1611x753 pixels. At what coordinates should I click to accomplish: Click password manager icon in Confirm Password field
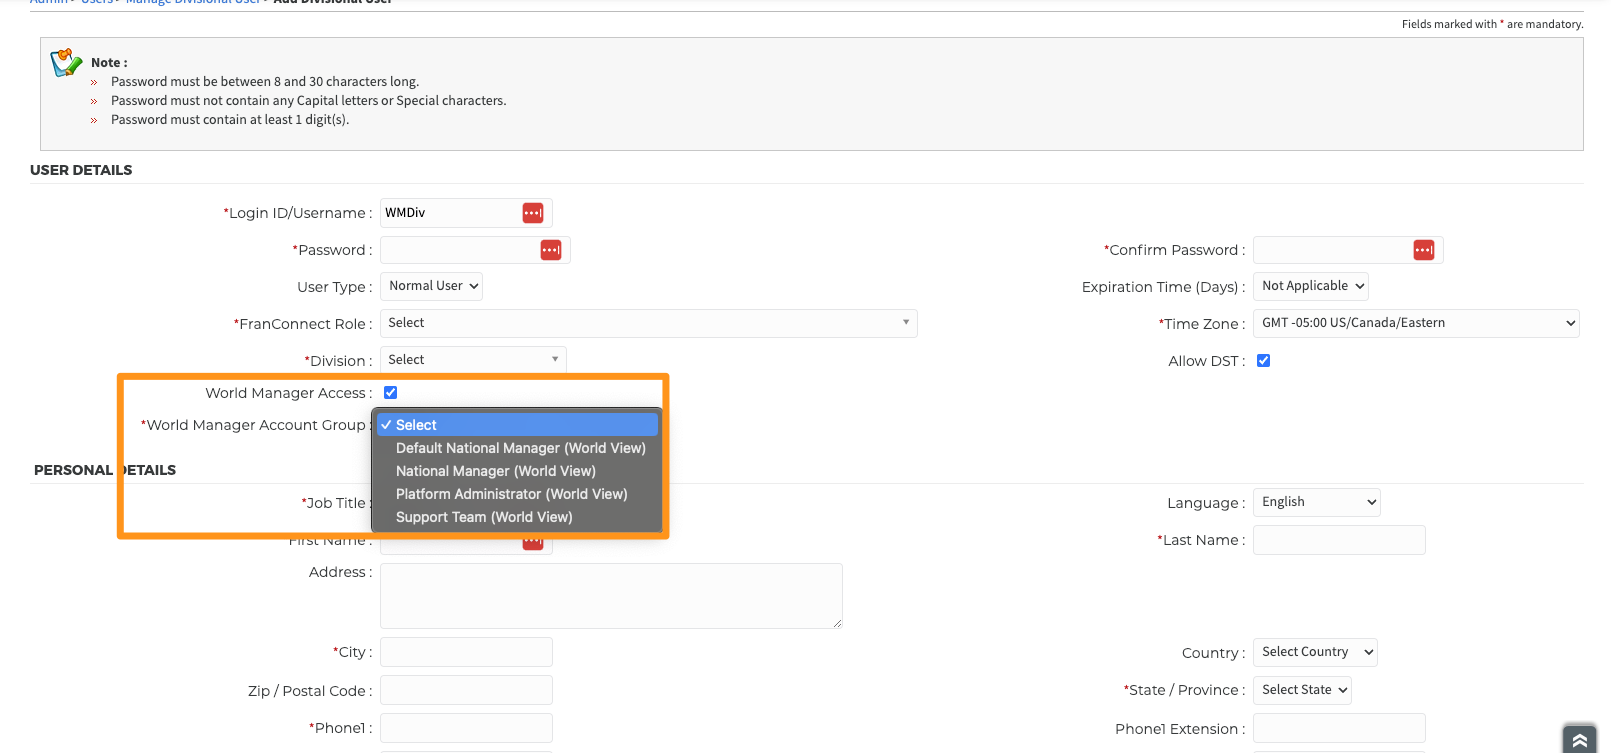1424,250
